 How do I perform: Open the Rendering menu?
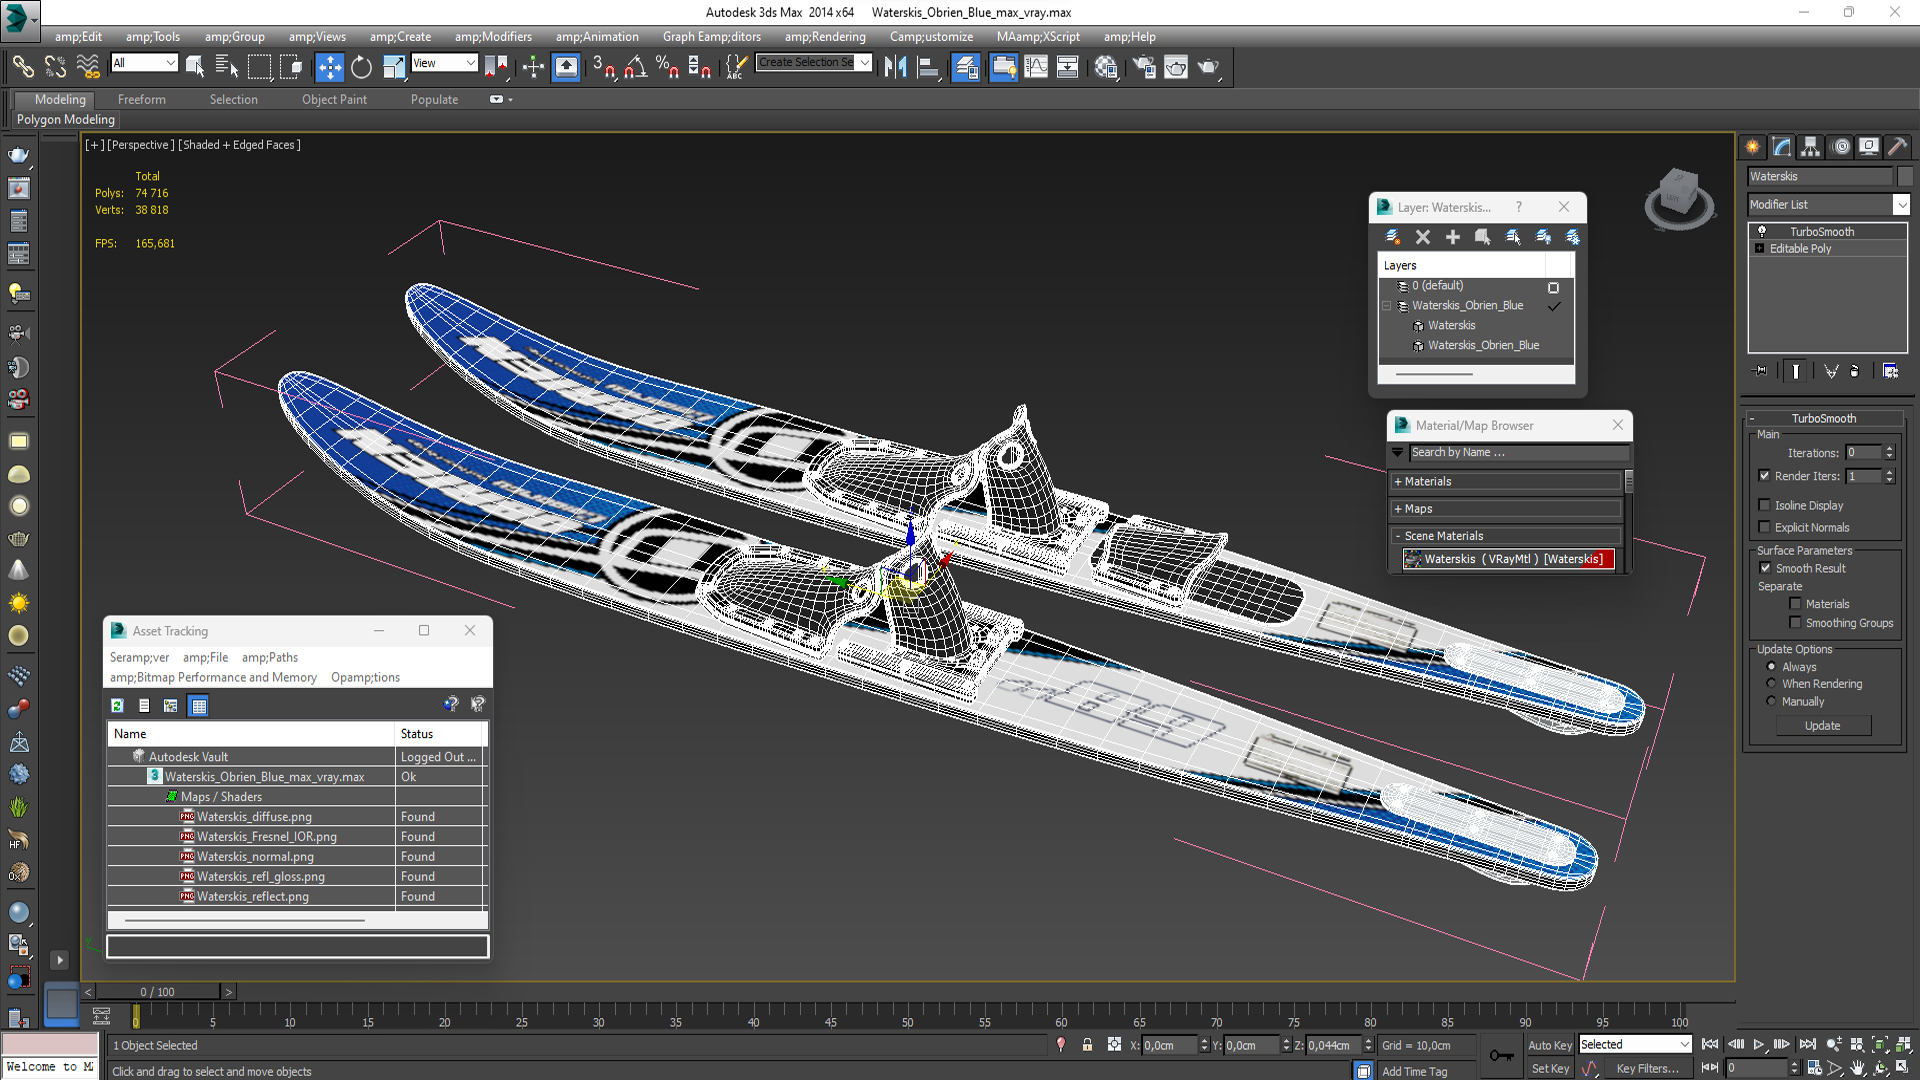tap(825, 37)
